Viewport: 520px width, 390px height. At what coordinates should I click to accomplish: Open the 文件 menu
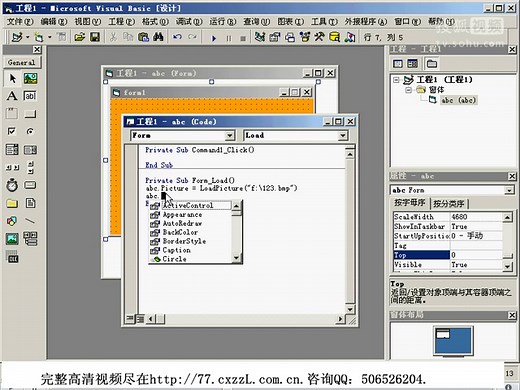[x=20, y=22]
